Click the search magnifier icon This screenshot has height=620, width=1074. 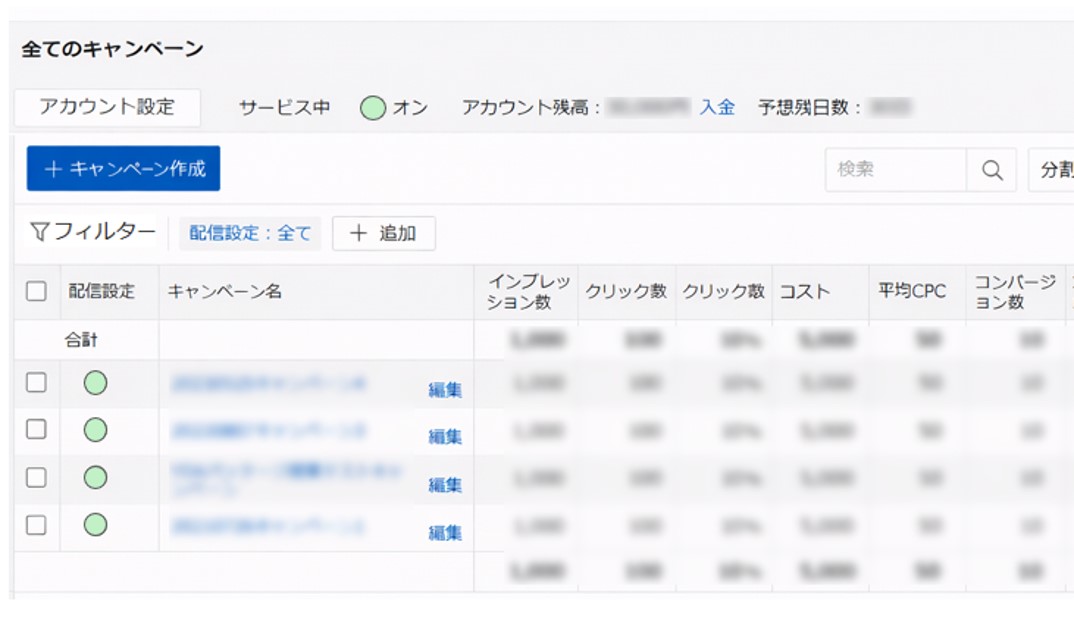pyautogui.click(x=991, y=170)
